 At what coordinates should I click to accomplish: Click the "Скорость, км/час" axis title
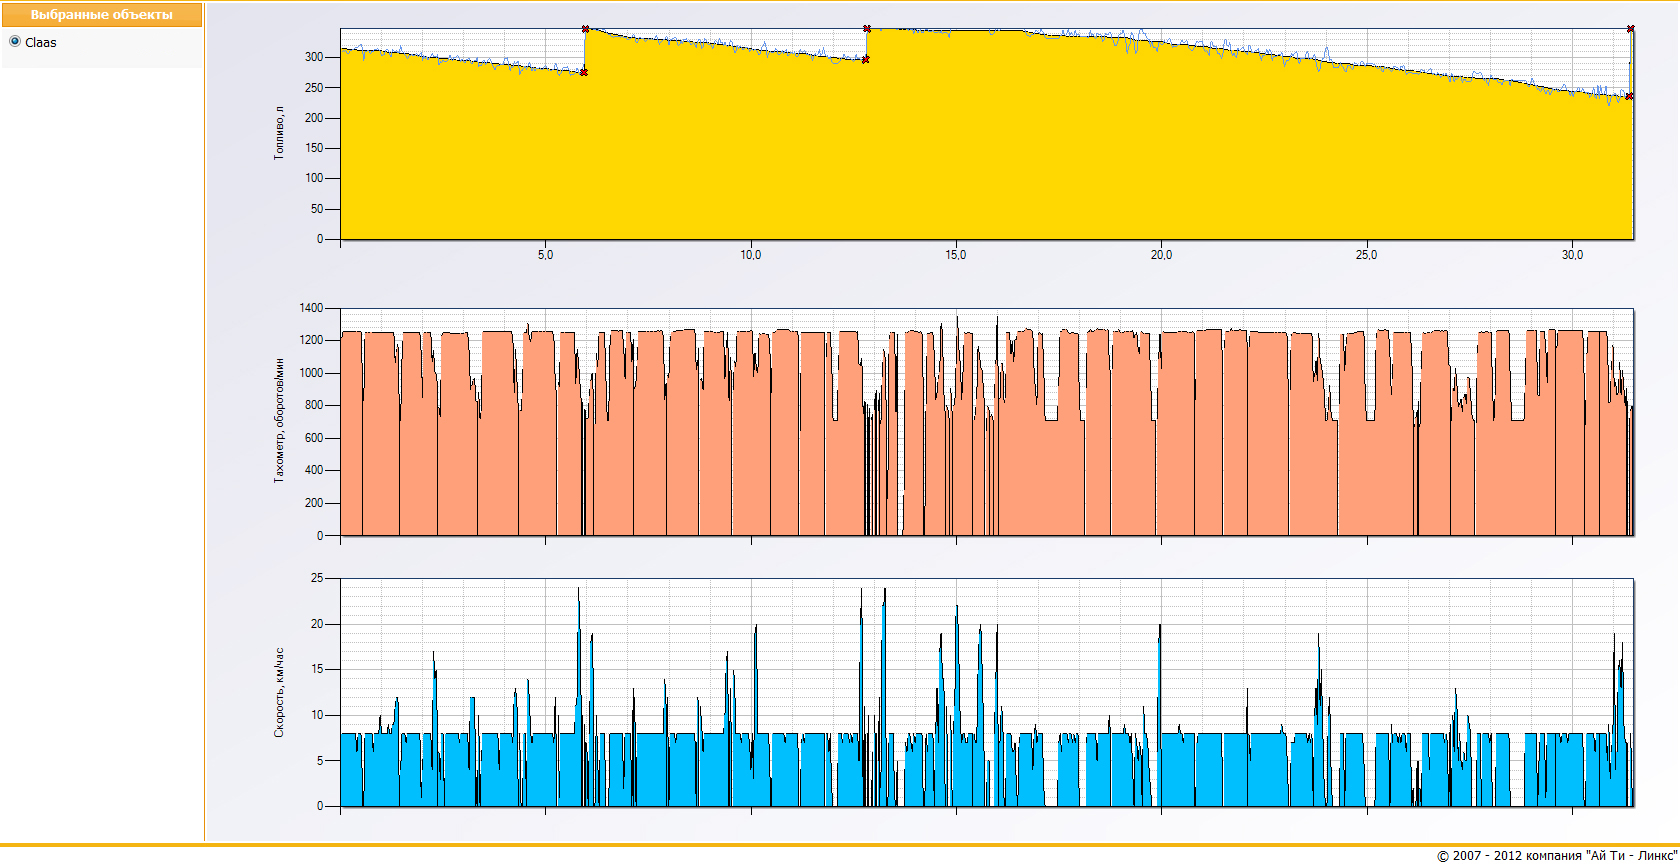tap(279, 692)
